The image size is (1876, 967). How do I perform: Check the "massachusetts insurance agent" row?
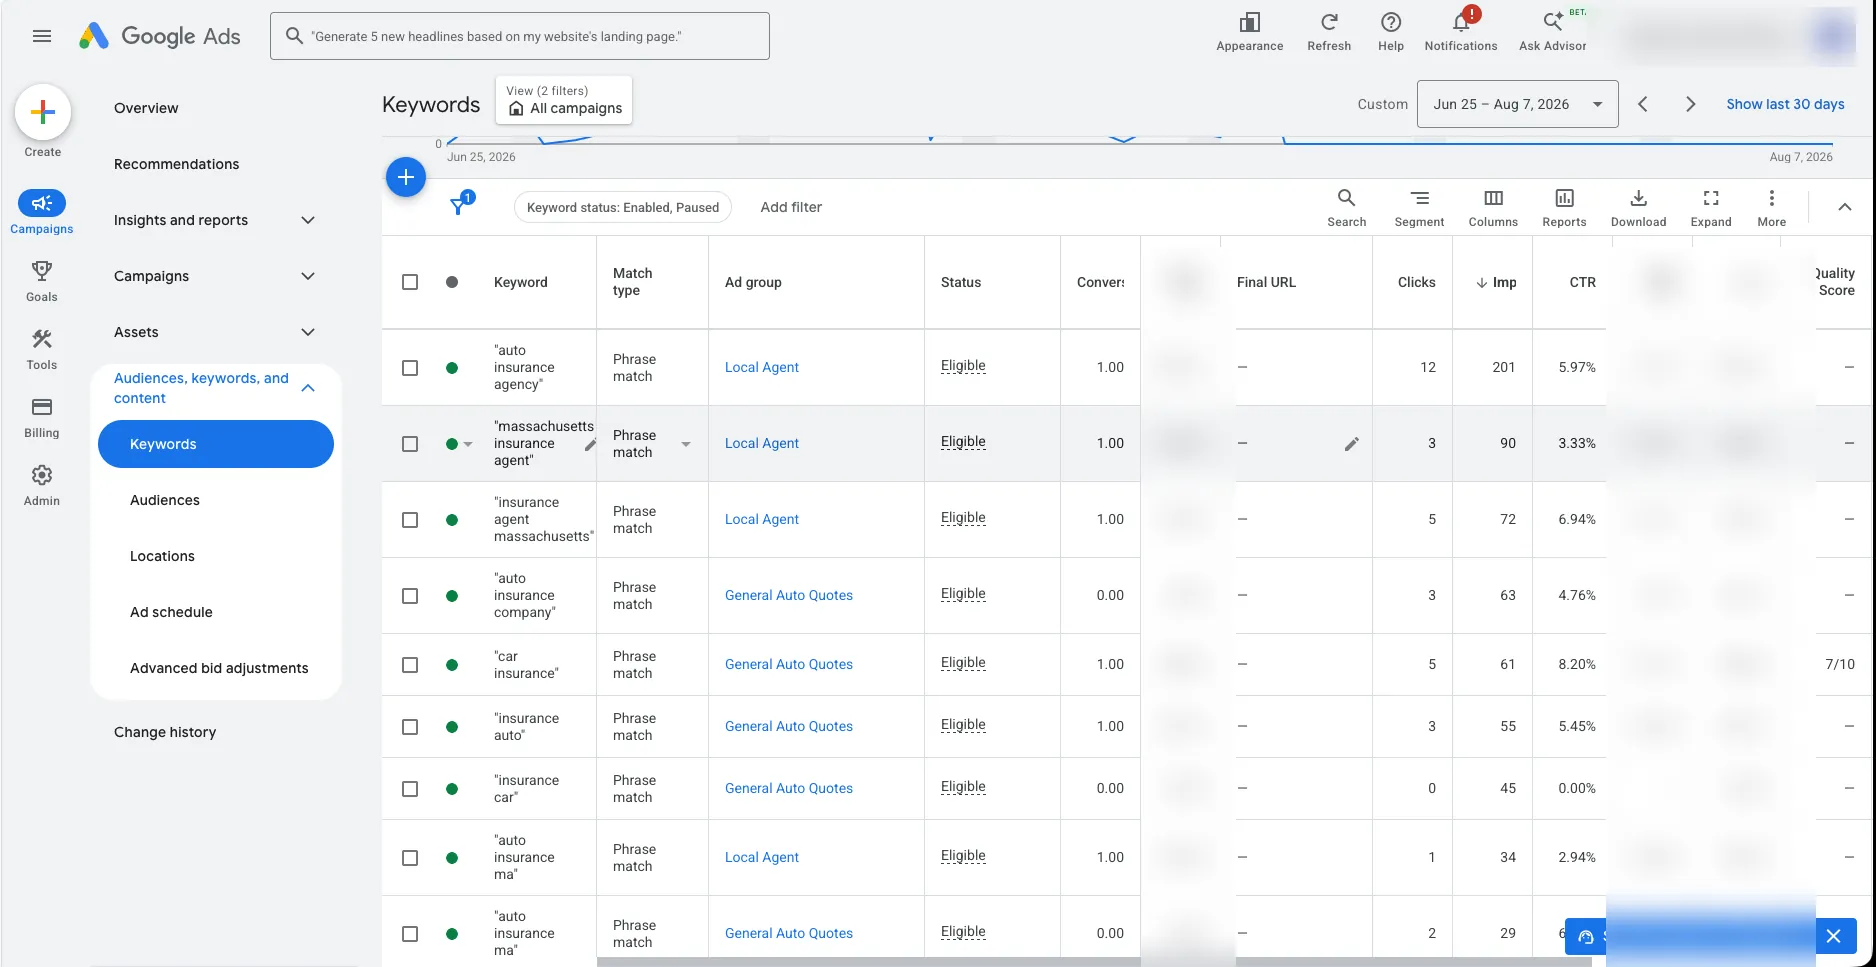click(x=410, y=444)
